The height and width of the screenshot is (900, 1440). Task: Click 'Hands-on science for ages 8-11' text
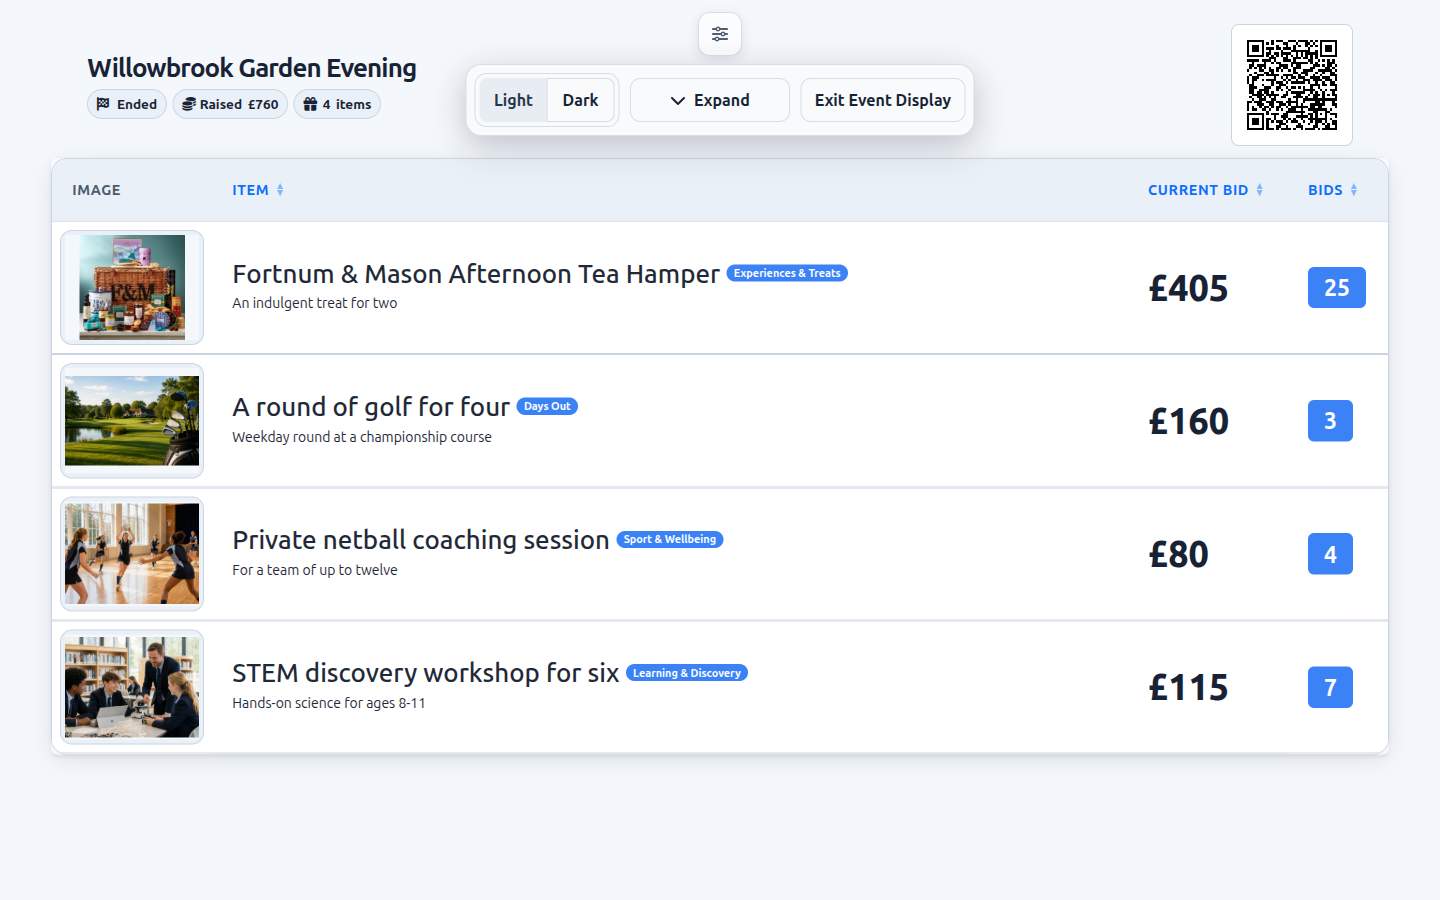[329, 703]
